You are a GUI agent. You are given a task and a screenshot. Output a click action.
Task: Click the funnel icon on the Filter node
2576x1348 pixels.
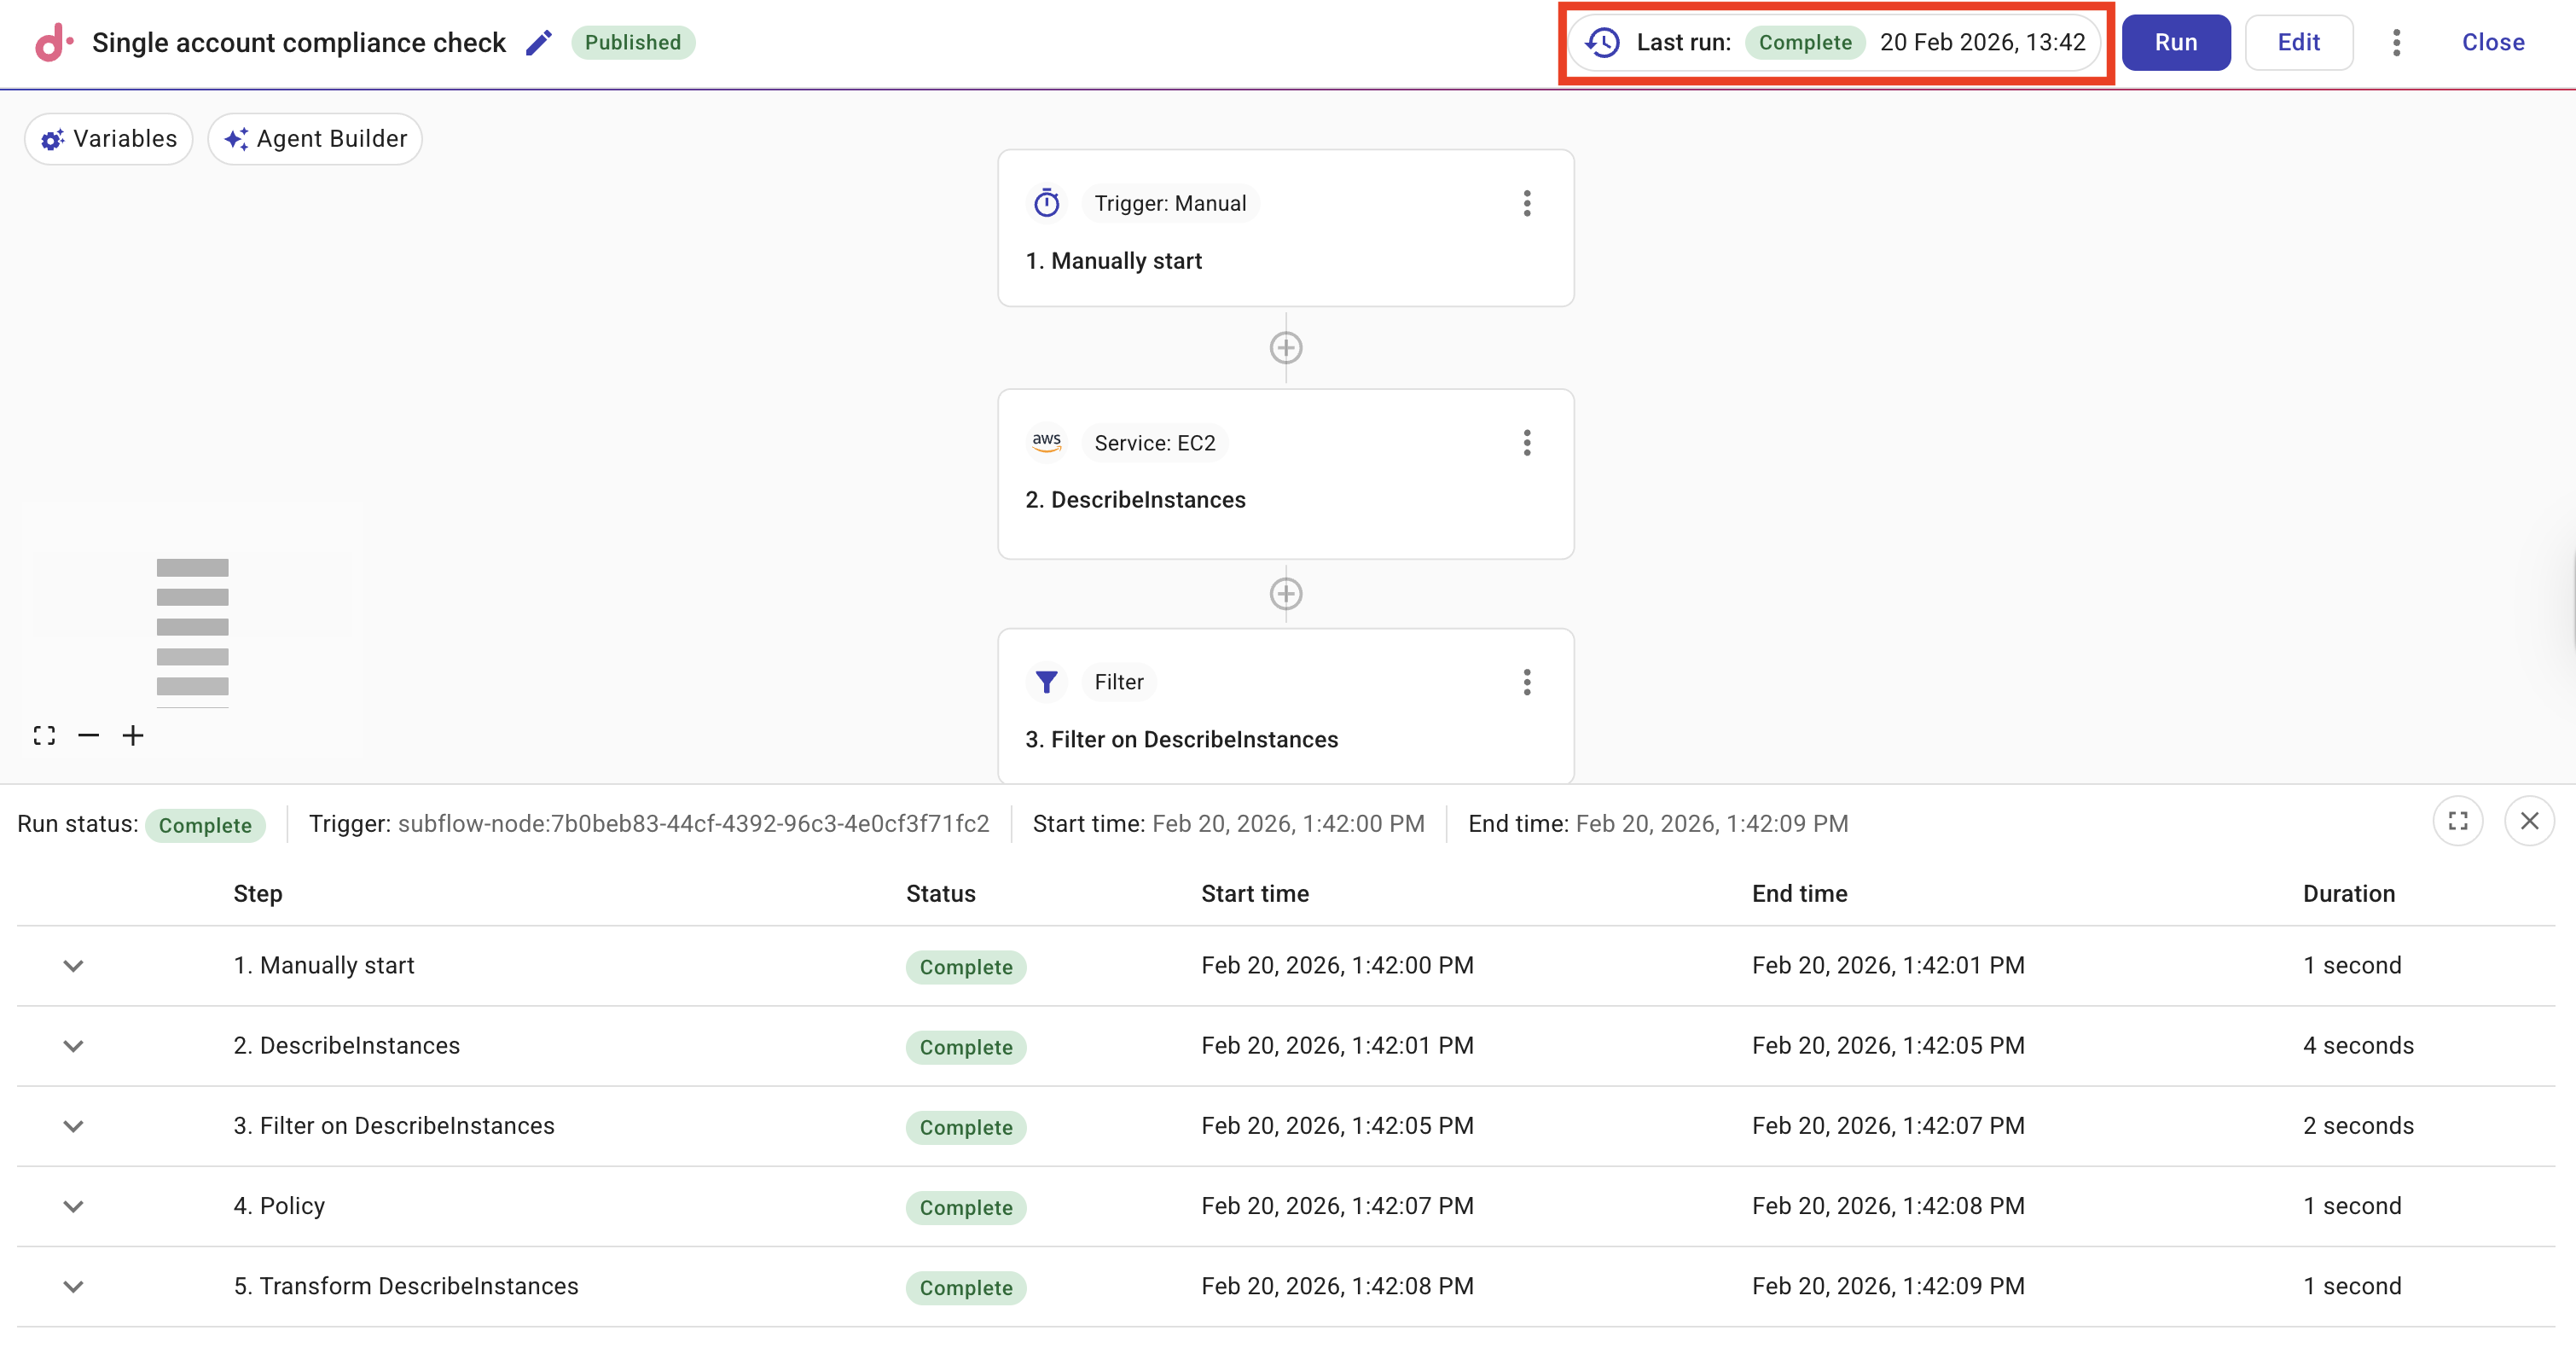point(1046,681)
